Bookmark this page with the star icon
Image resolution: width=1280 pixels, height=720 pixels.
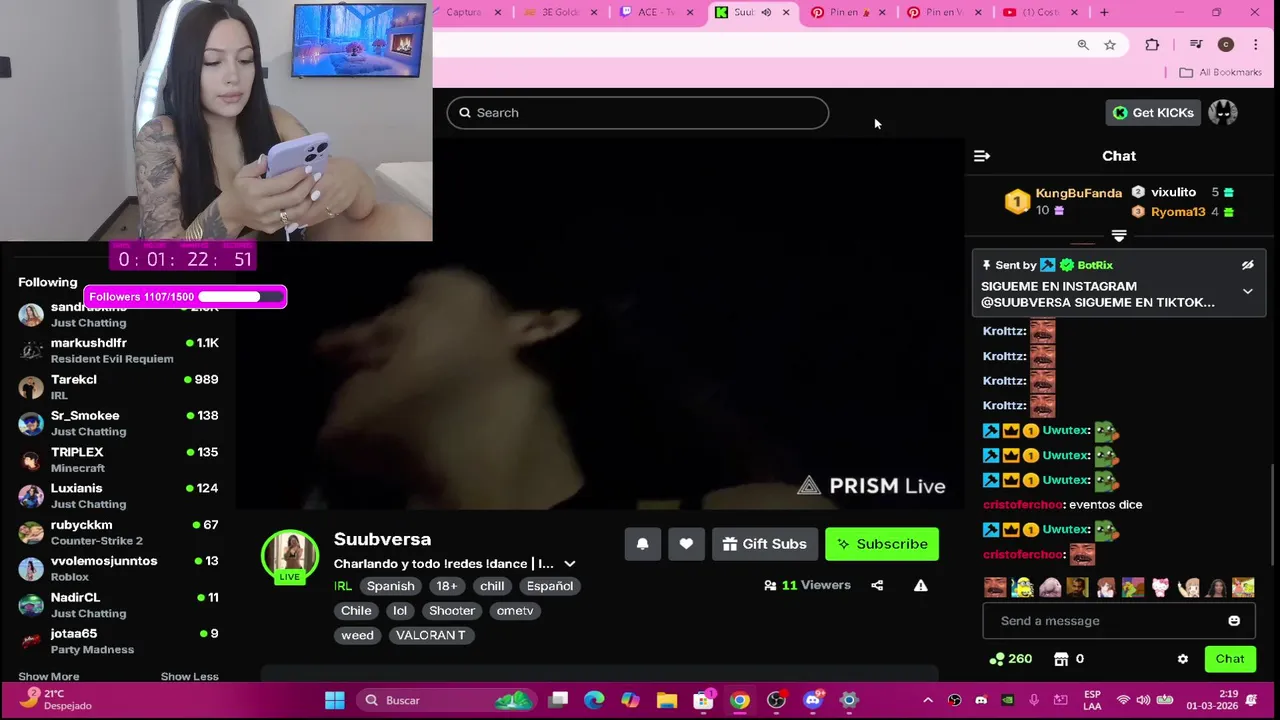1110,45
